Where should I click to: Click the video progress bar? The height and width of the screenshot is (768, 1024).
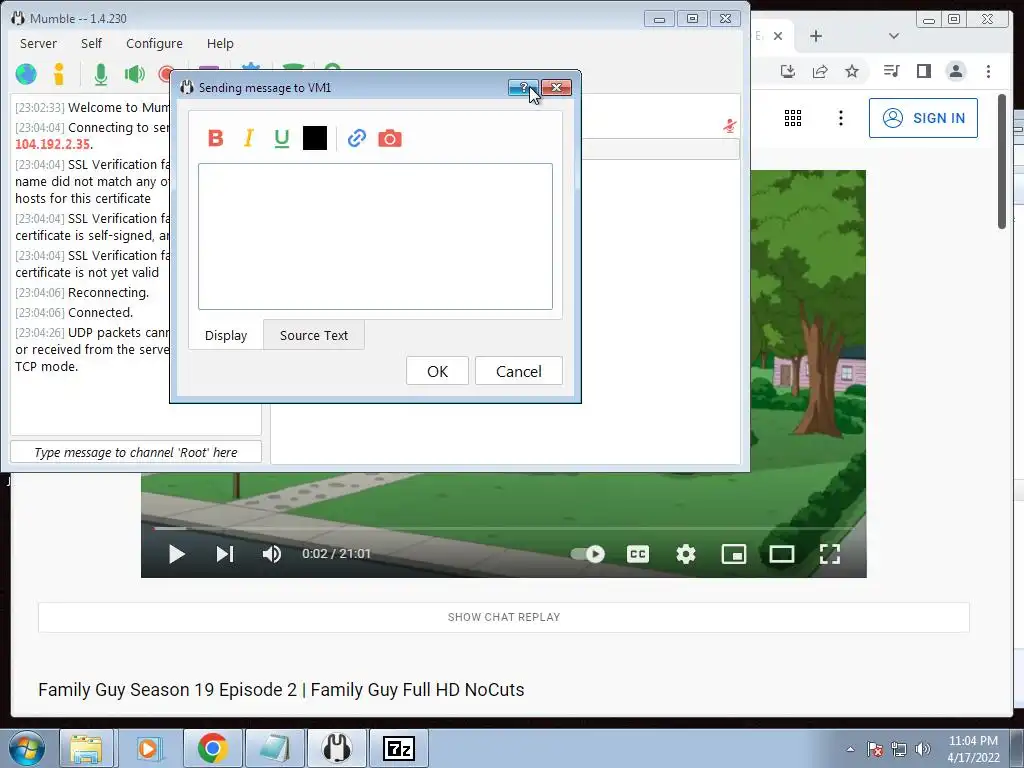(x=504, y=528)
